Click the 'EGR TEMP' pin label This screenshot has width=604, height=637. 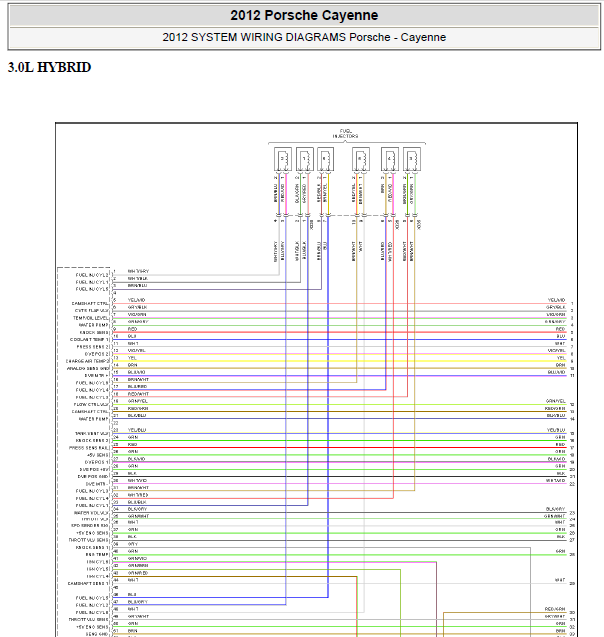coord(97,555)
